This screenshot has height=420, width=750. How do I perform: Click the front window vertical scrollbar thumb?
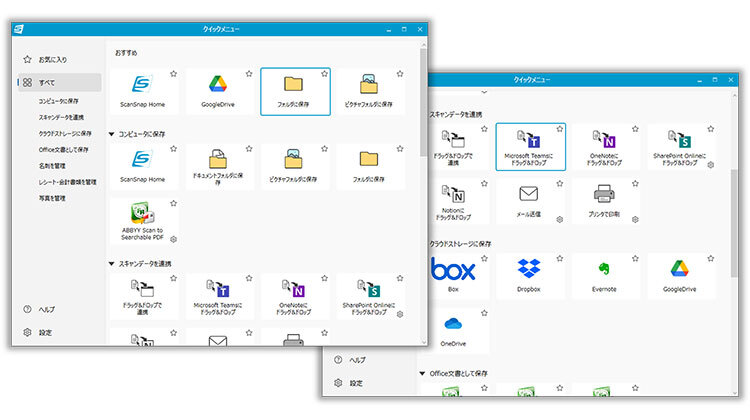point(423,102)
